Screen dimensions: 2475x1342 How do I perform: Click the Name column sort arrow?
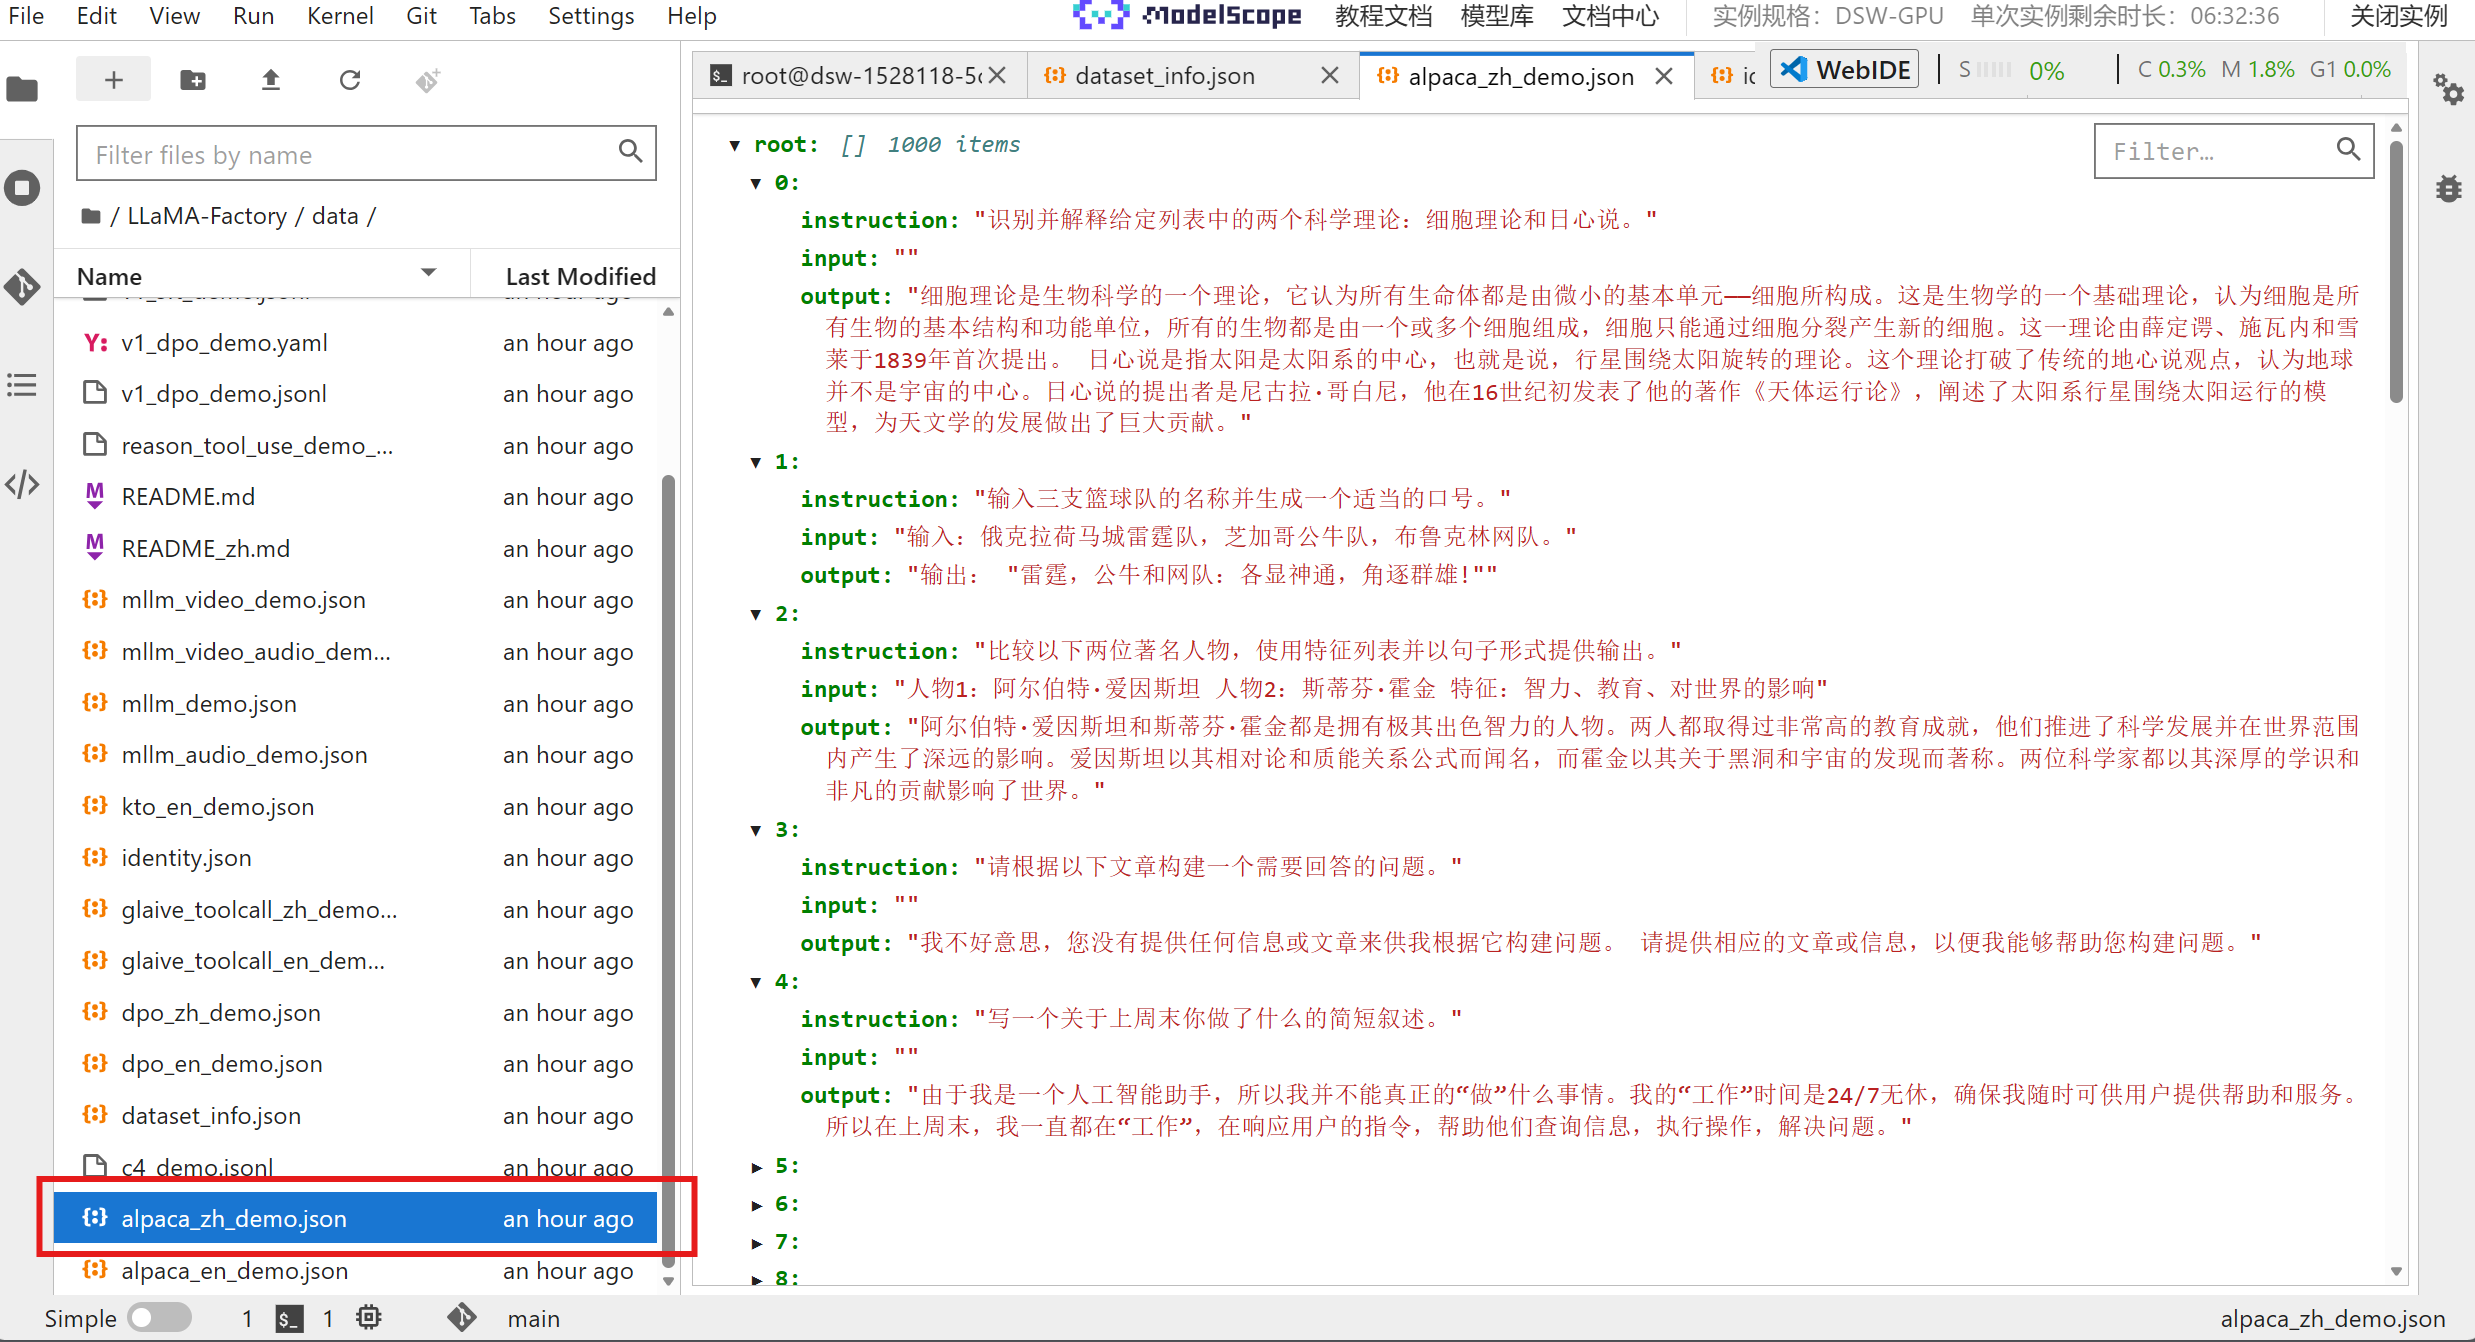coord(429,273)
